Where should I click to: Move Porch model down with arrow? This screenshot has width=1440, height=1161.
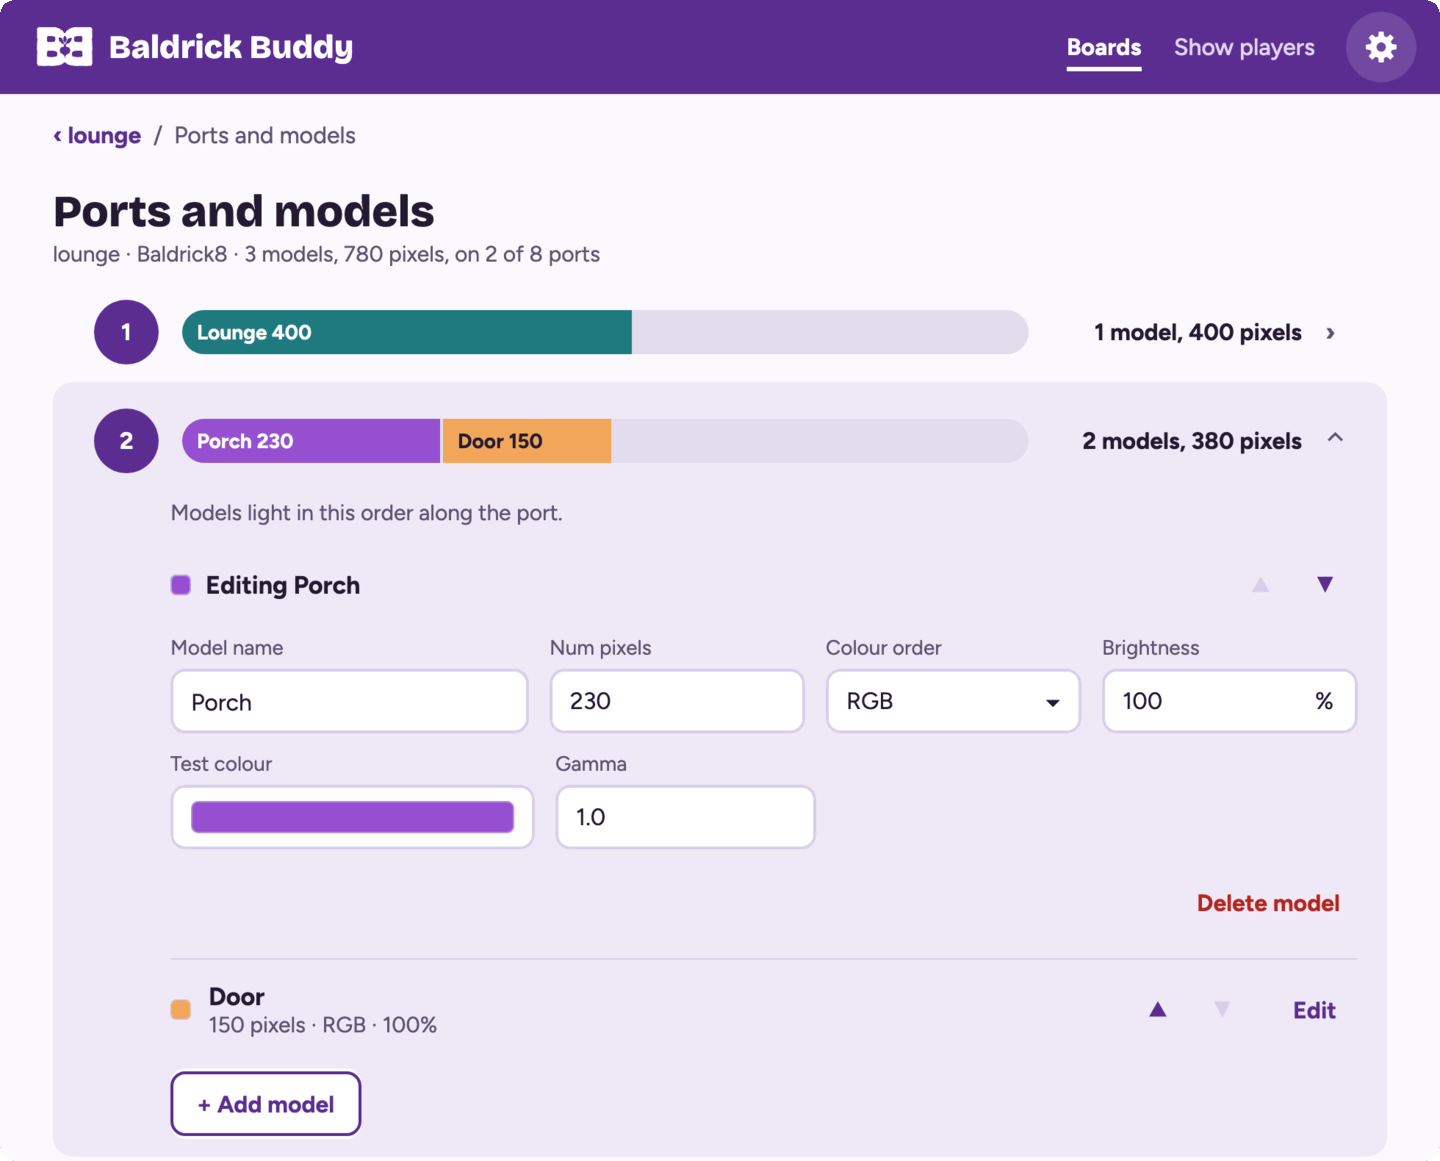pos(1325,584)
